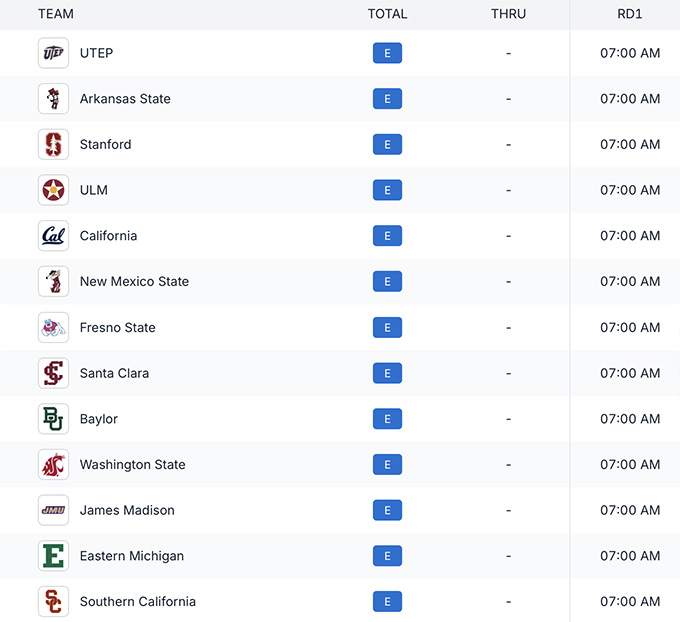Image resolution: width=680 pixels, height=622 pixels.
Task: Click Baylor's 07:00 AM tee time
Action: click(x=630, y=419)
